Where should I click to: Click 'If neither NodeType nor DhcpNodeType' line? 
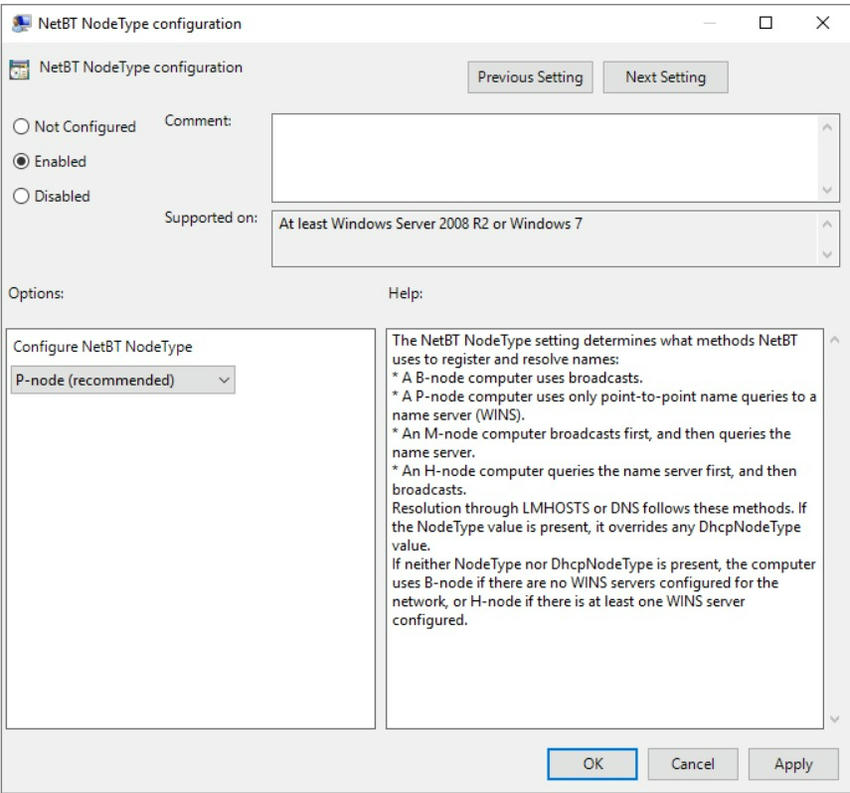604,564
